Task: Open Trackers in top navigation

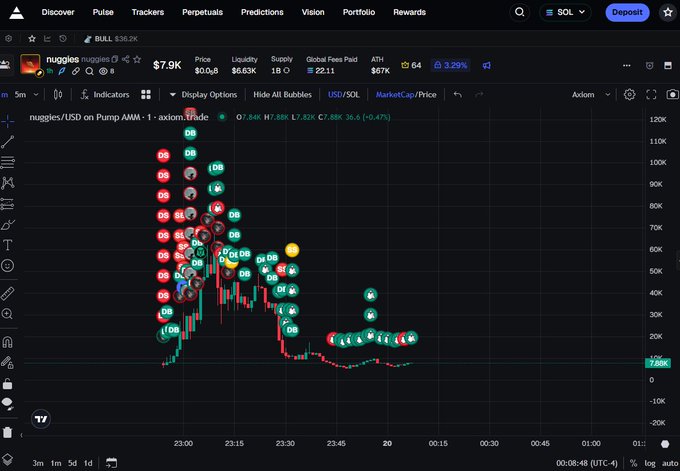Action: click(x=148, y=12)
